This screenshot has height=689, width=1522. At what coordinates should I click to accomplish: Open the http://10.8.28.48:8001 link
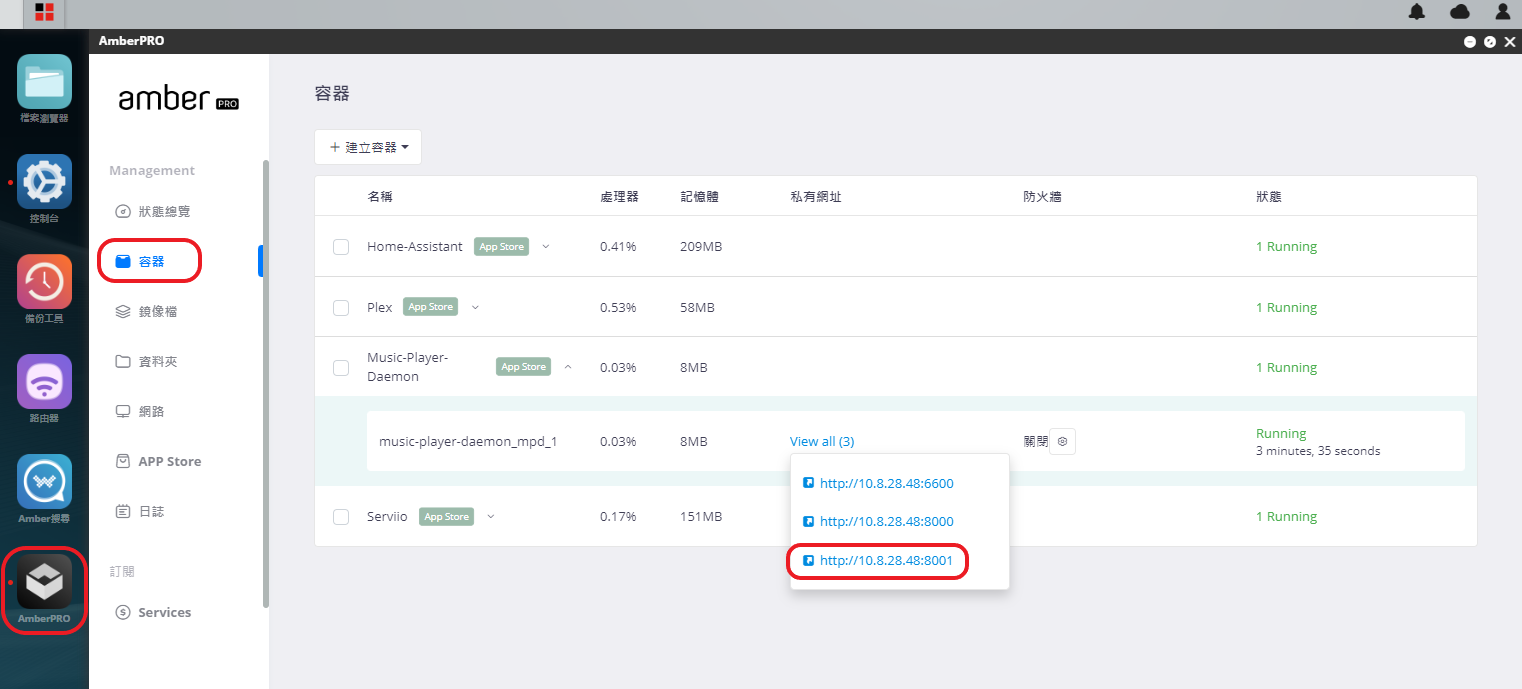[886, 561]
